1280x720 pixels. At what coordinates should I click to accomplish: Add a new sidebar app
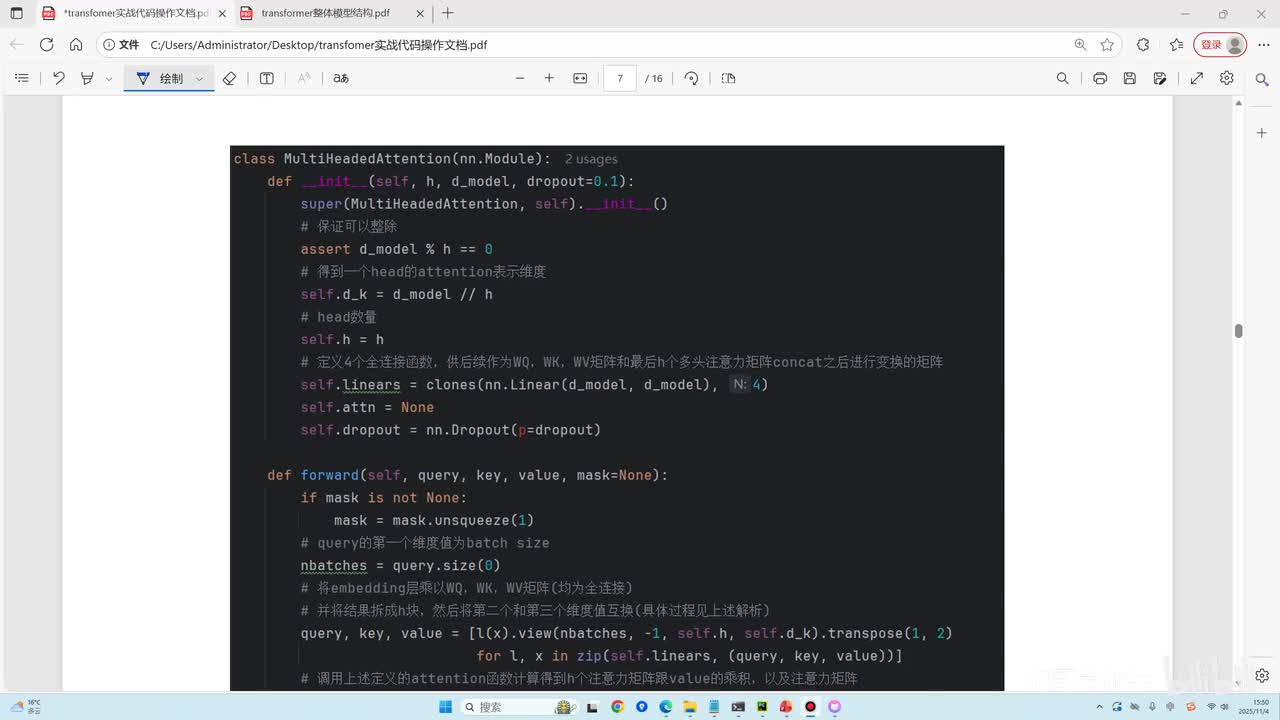click(x=1262, y=133)
